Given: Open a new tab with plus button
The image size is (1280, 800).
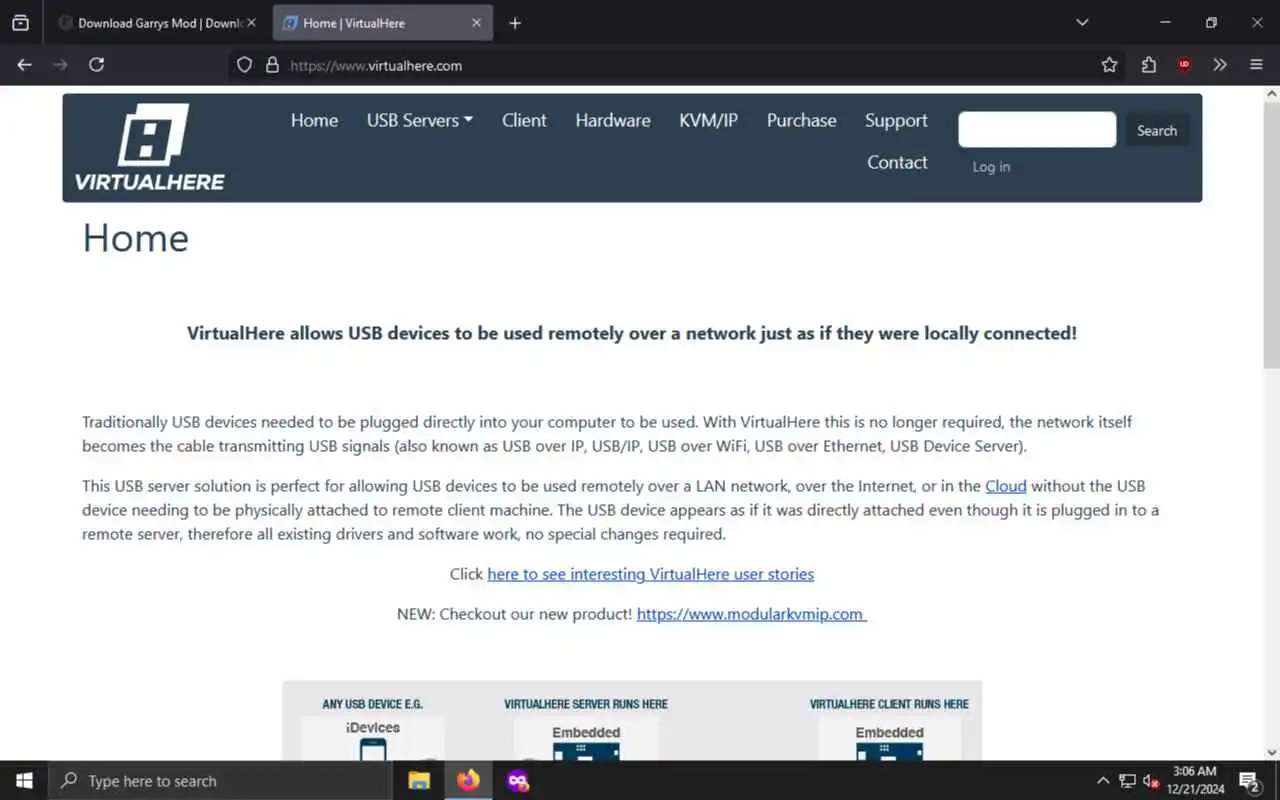Looking at the screenshot, I should (515, 23).
